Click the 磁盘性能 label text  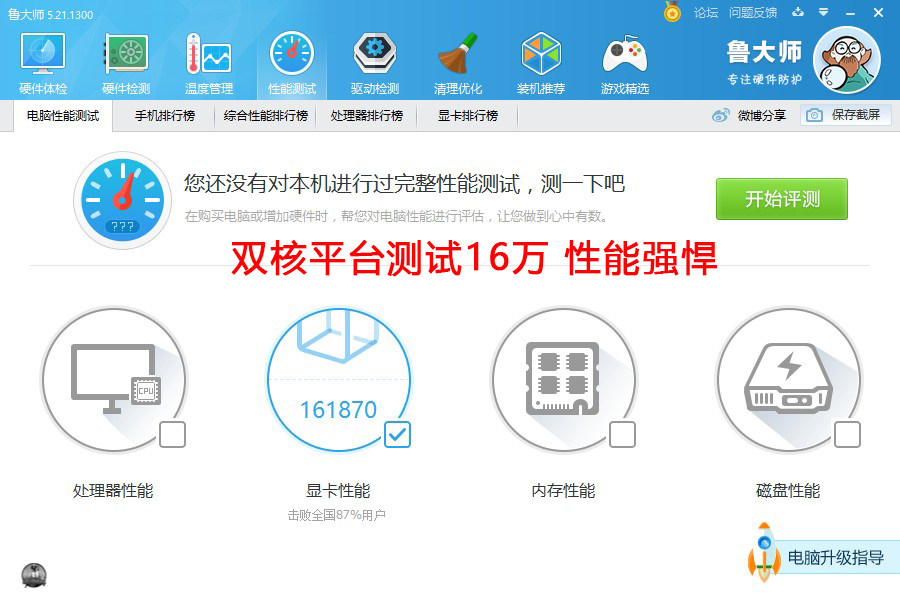pyautogui.click(x=788, y=491)
